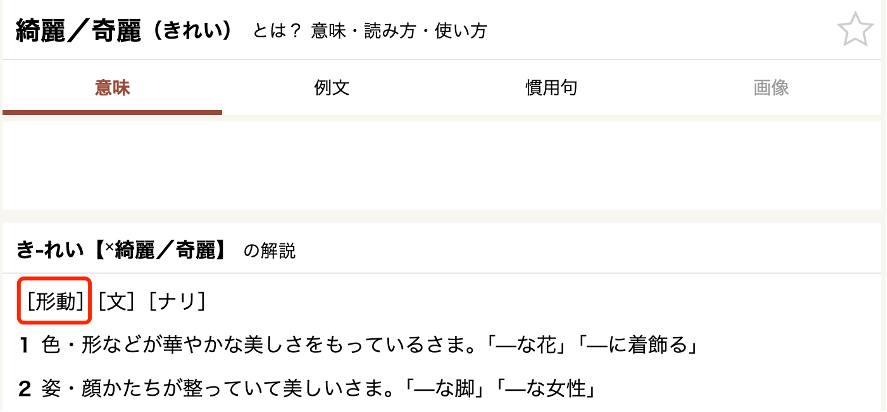Click the numeral 1 of the first definition
This screenshot has width=887, height=412.
24,345
